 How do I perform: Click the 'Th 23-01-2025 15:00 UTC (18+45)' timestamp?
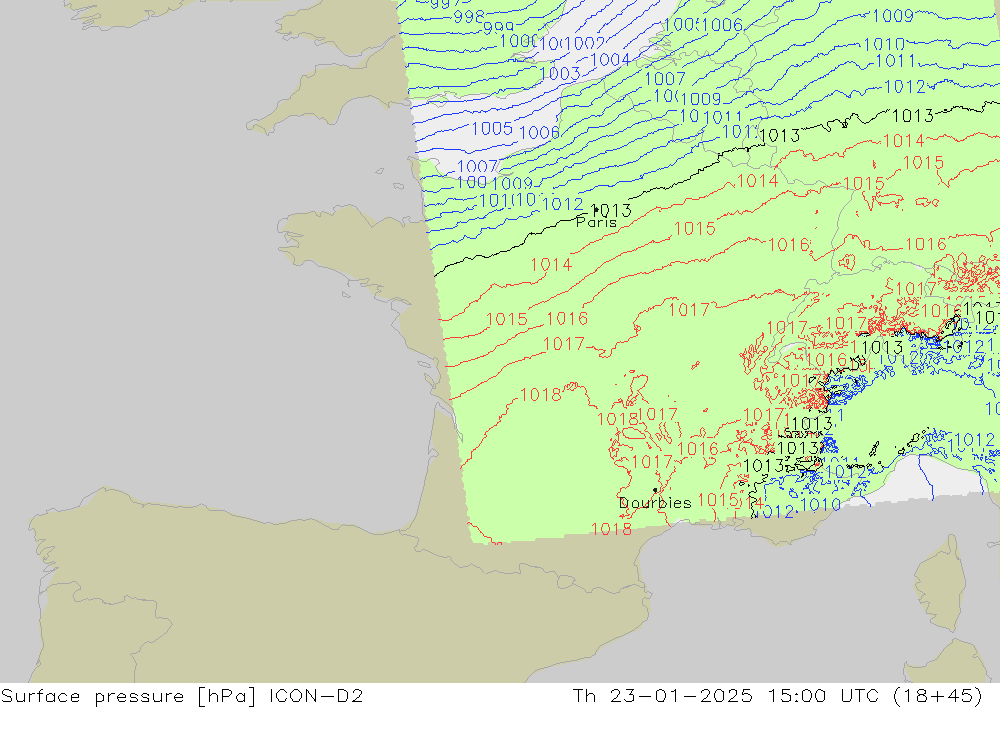[777, 696]
